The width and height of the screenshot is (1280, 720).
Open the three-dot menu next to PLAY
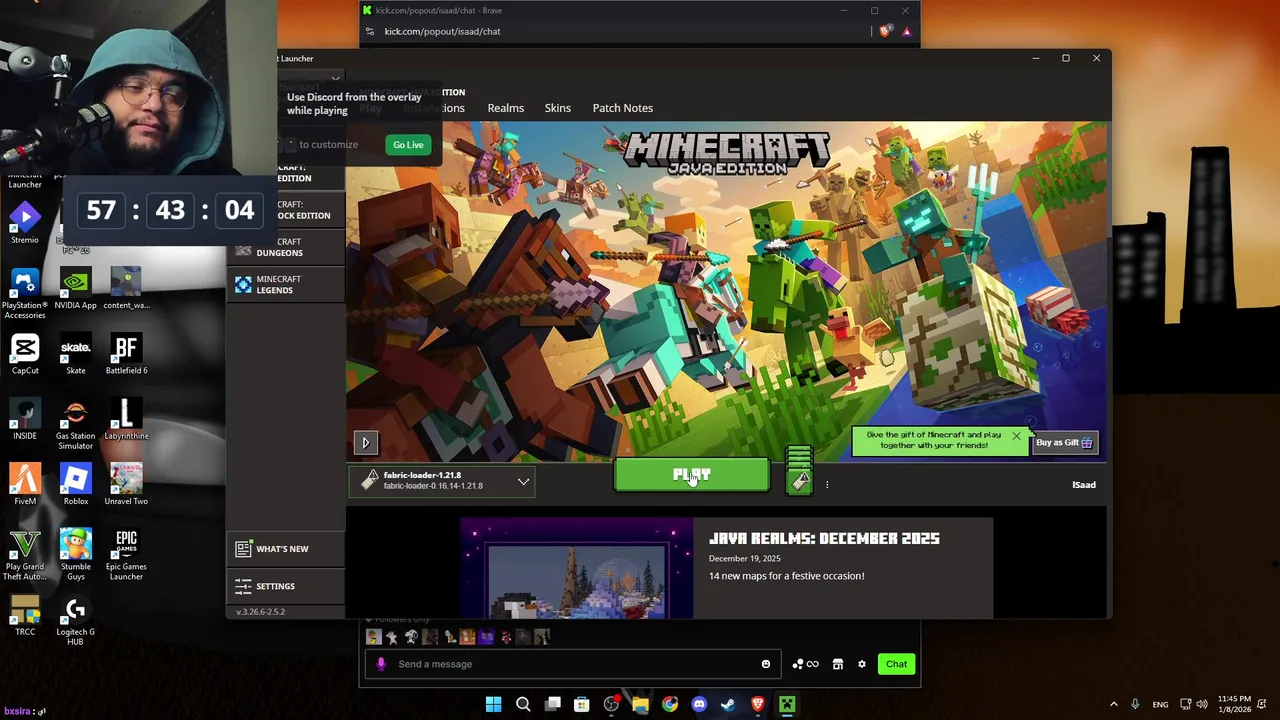827,485
